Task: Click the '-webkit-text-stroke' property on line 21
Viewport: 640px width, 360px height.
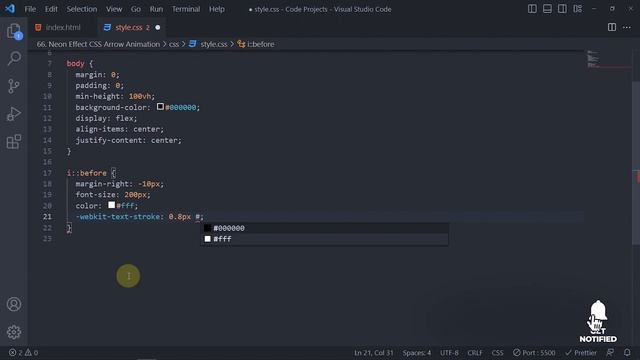Action: tap(118, 217)
